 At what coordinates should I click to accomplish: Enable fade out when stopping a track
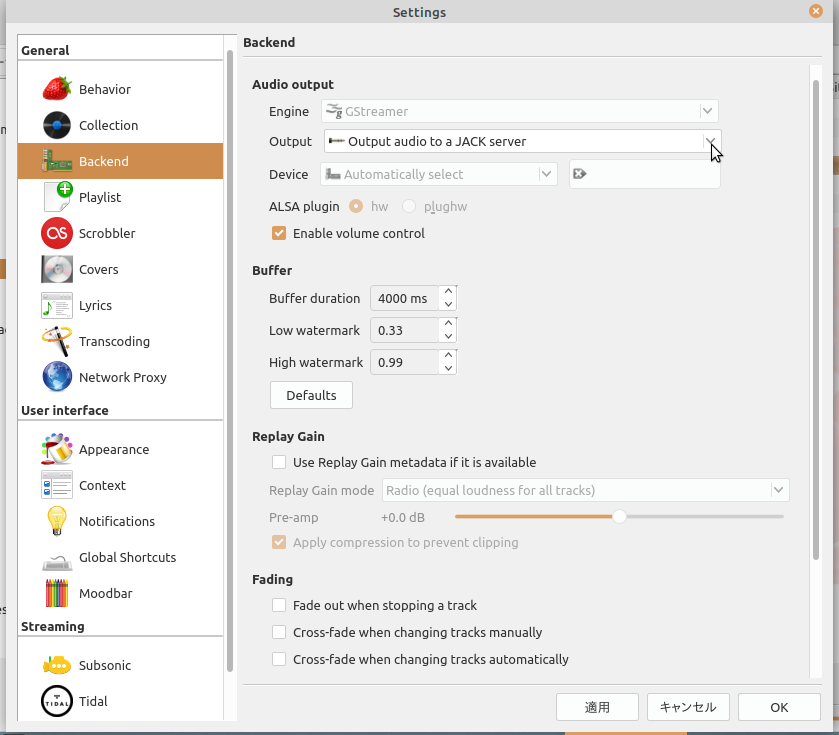(x=278, y=605)
